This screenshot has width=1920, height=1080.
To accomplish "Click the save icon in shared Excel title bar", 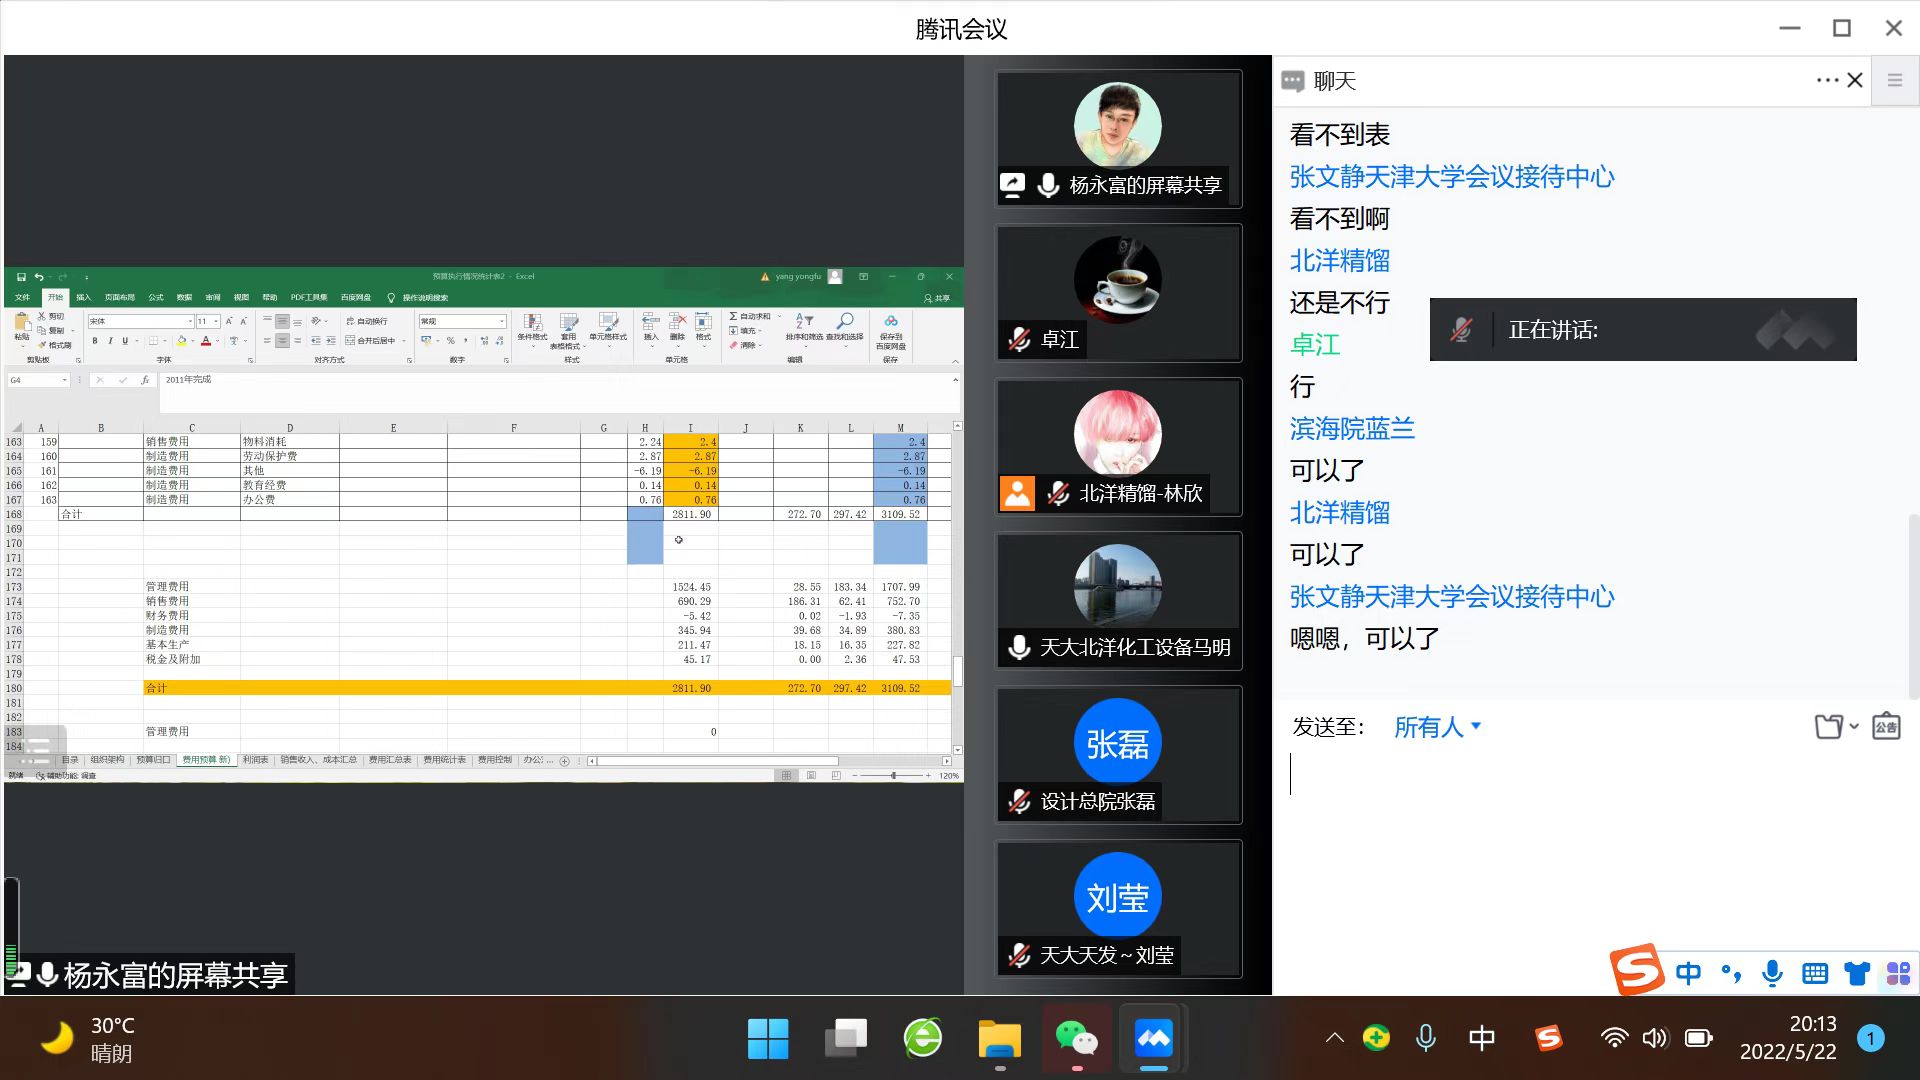I will (x=21, y=277).
